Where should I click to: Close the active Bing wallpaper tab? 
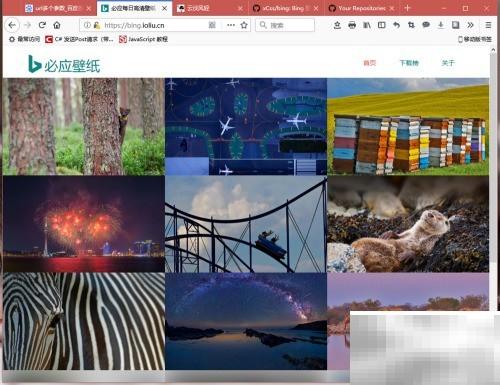tap(165, 8)
